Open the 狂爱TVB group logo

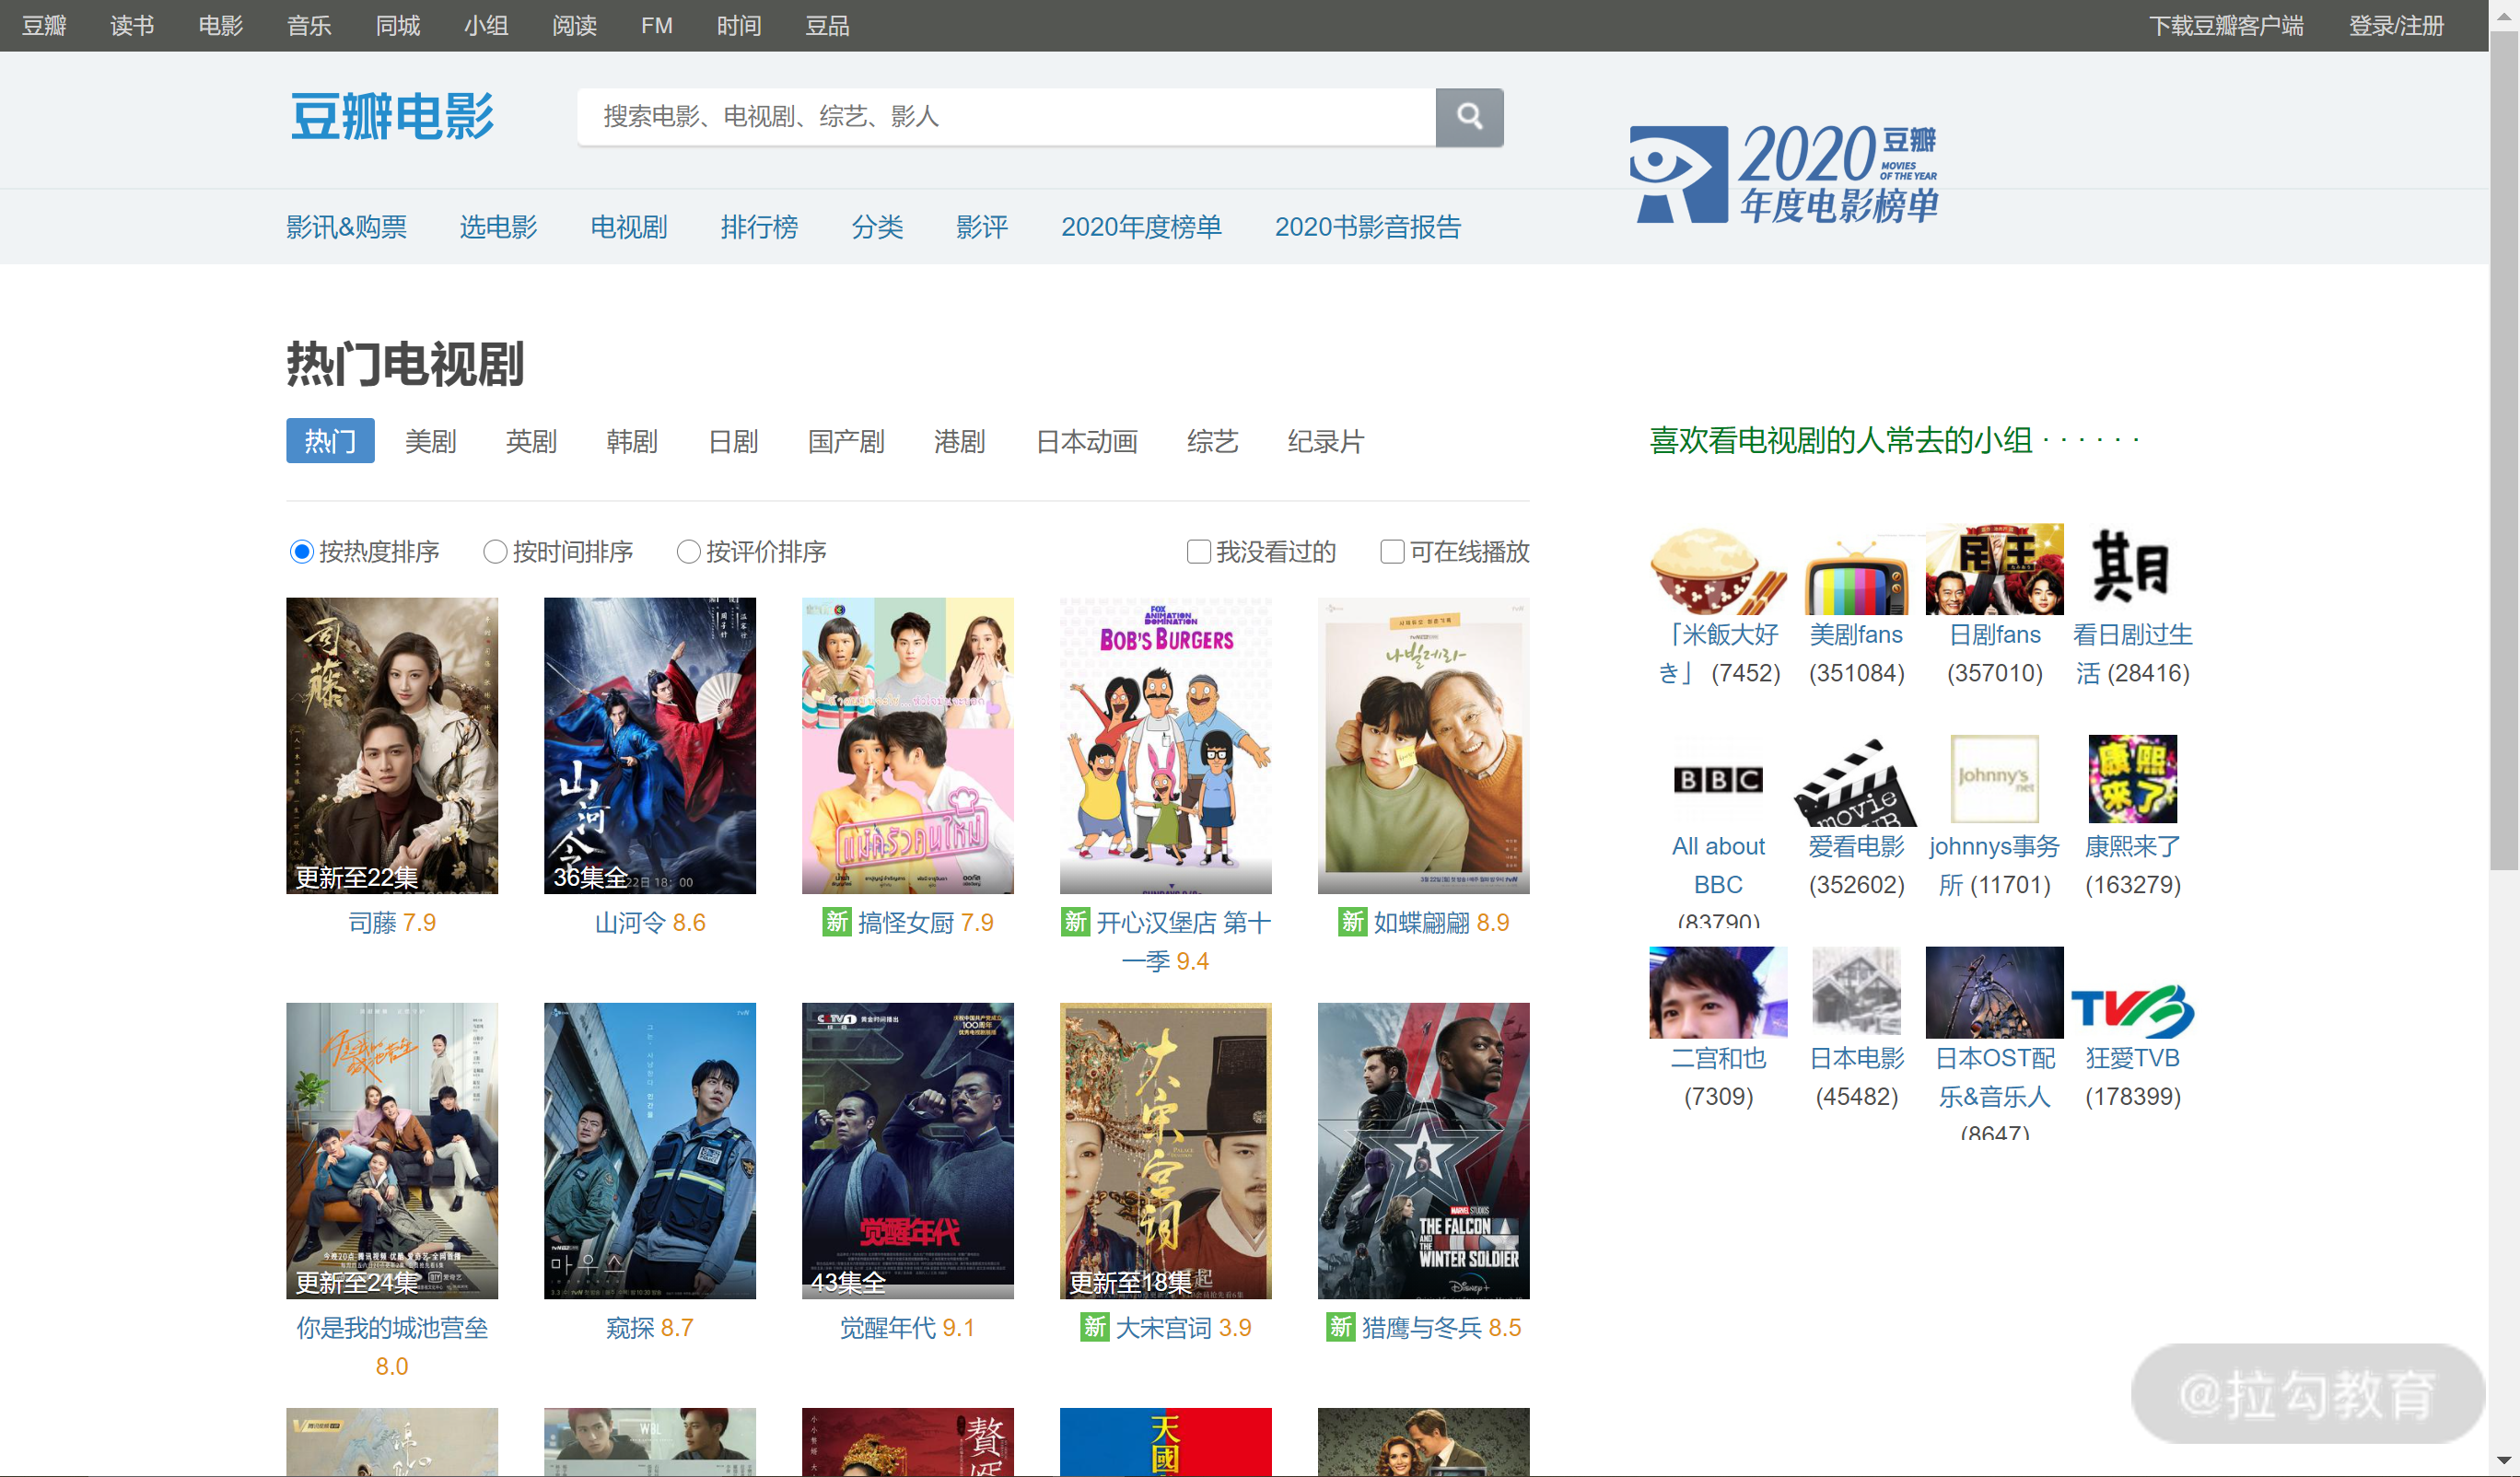click(x=2132, y=1011)
